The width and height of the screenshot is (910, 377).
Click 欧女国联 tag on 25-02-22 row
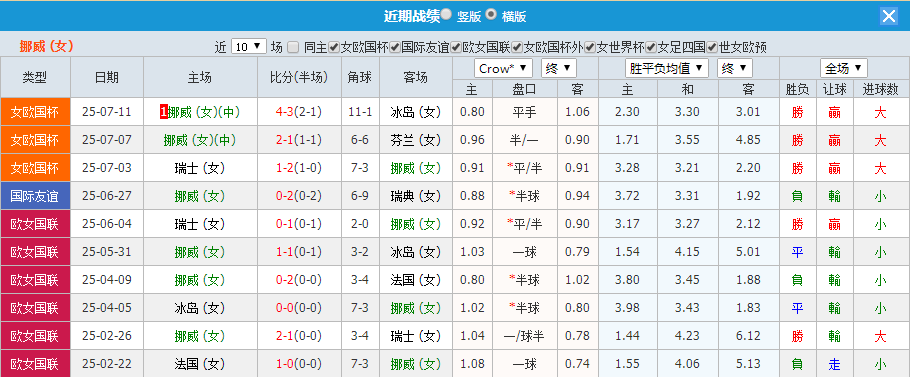pos(35,364)
